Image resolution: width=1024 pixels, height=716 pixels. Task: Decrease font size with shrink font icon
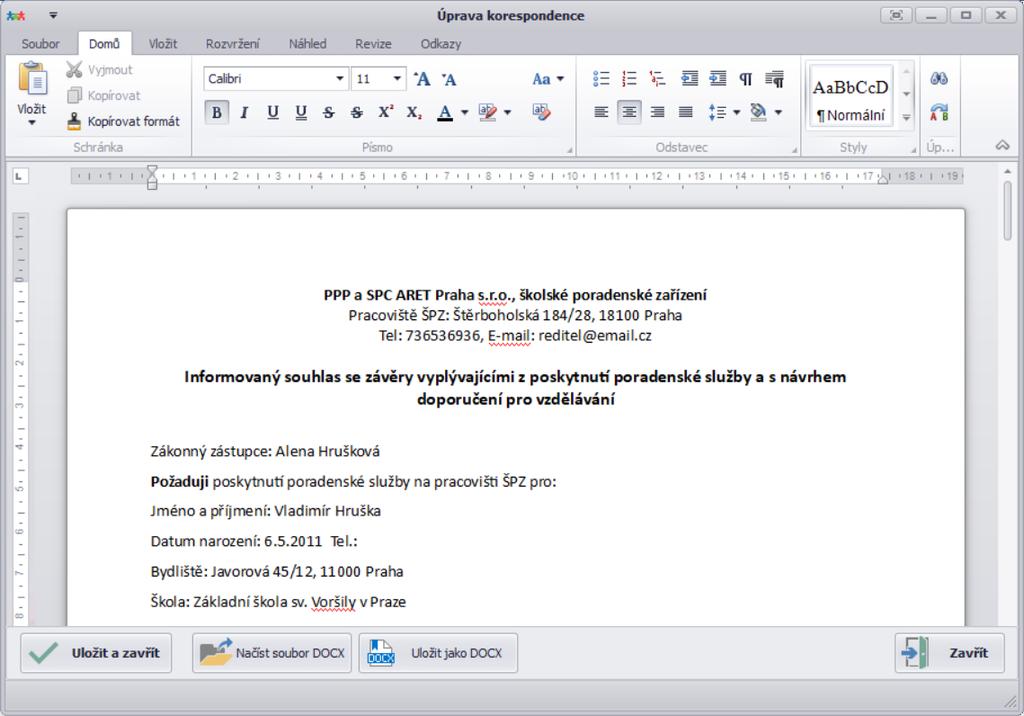[x=449, y=79]
